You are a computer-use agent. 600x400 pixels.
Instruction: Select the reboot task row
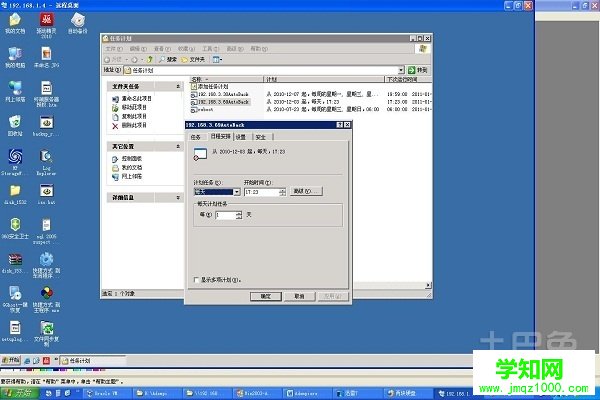[x=202, y=109]
